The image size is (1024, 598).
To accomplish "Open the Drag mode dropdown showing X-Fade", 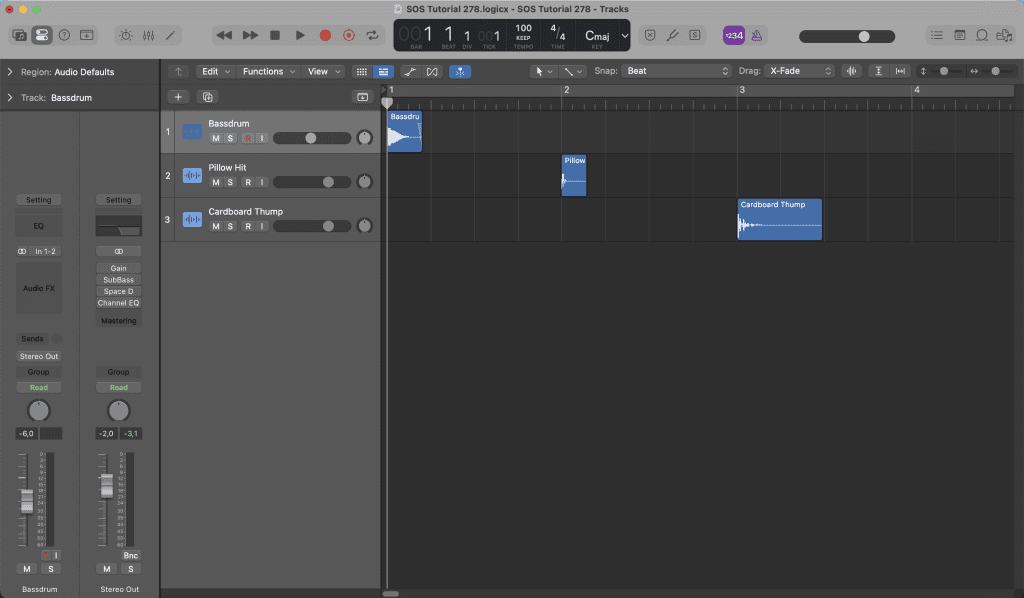I will [800, 71].
